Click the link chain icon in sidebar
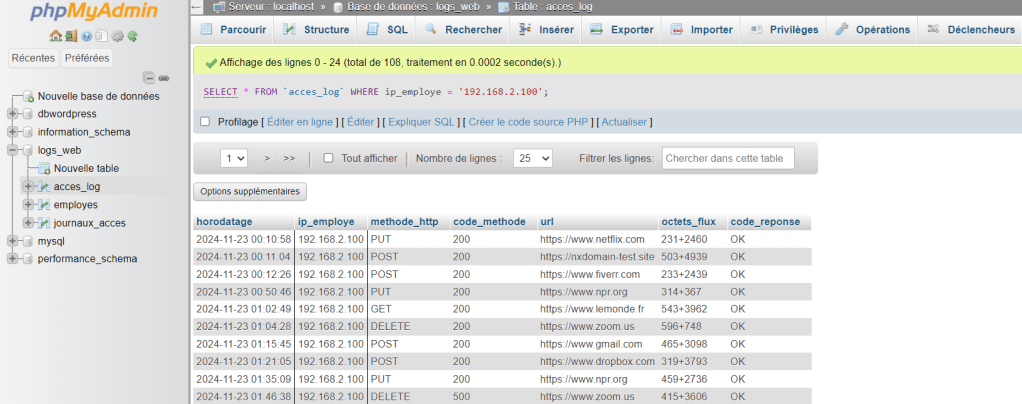Image resolution: width=1022 pixels, height=404 pixels. pos(163,77)
